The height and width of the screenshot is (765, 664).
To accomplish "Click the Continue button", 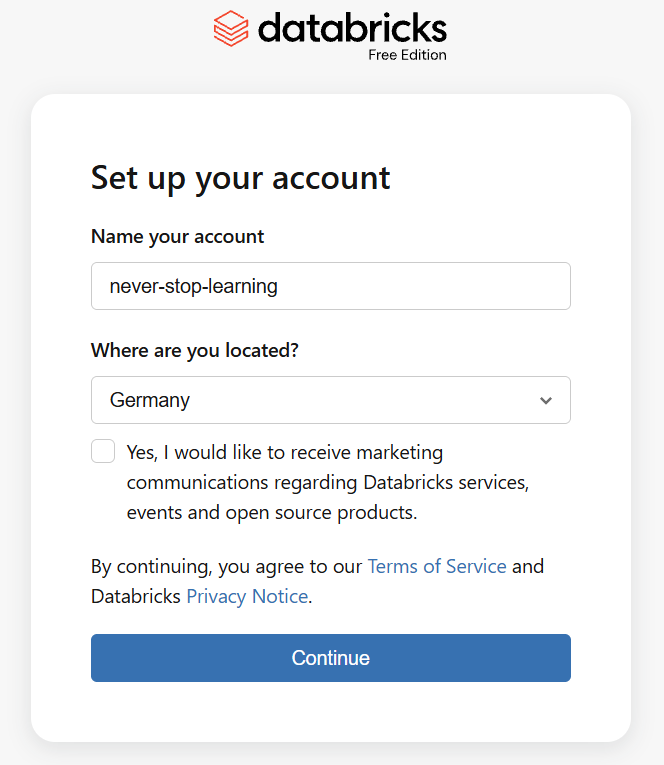I will pyautogui.click(x=331, y=658).
